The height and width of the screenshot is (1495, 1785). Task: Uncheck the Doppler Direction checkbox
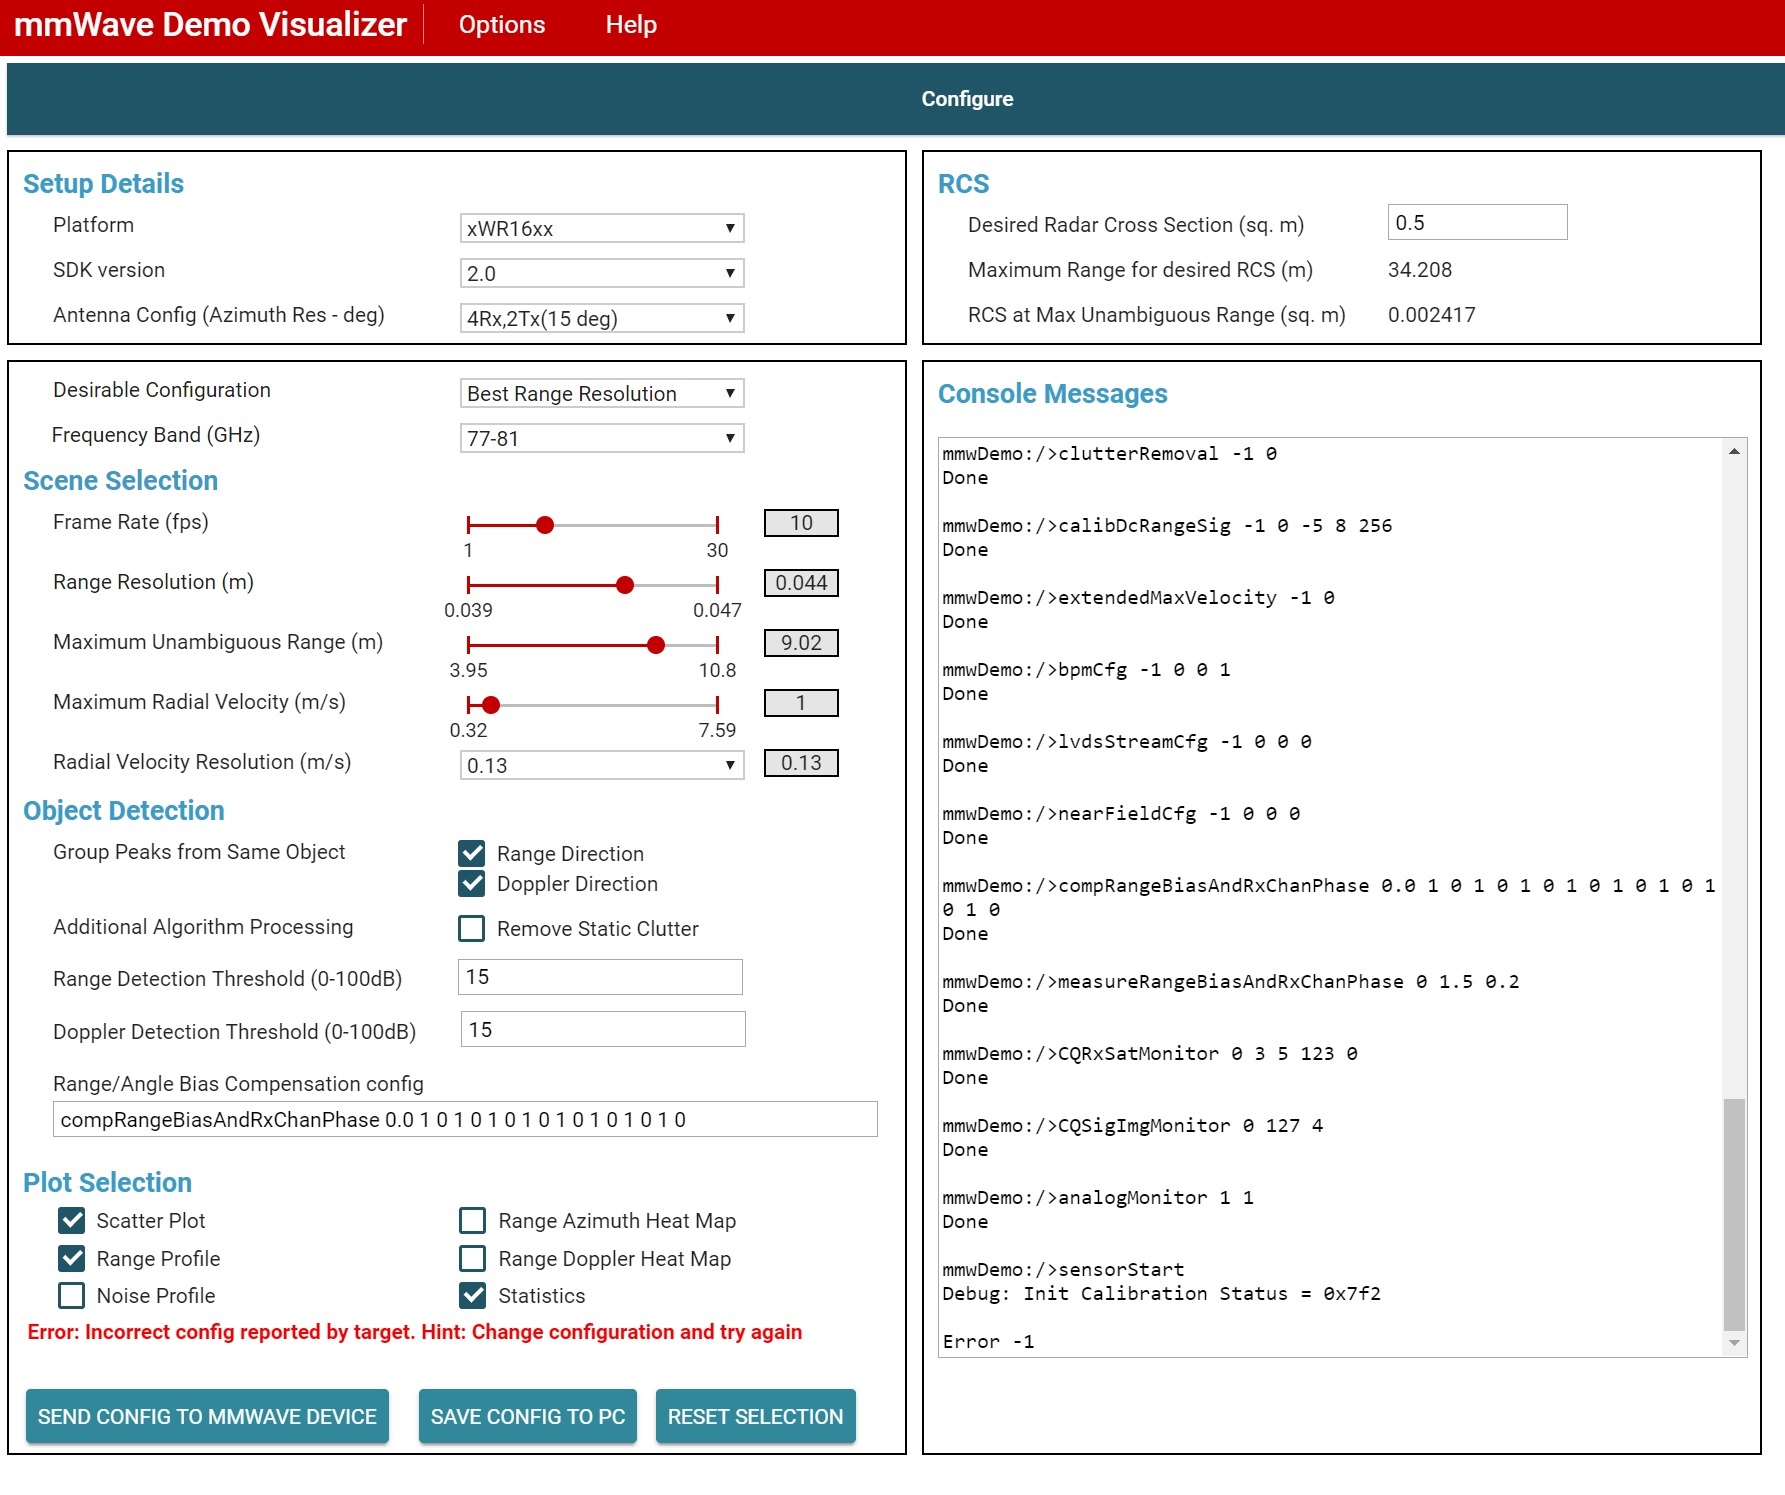(472, 883)
